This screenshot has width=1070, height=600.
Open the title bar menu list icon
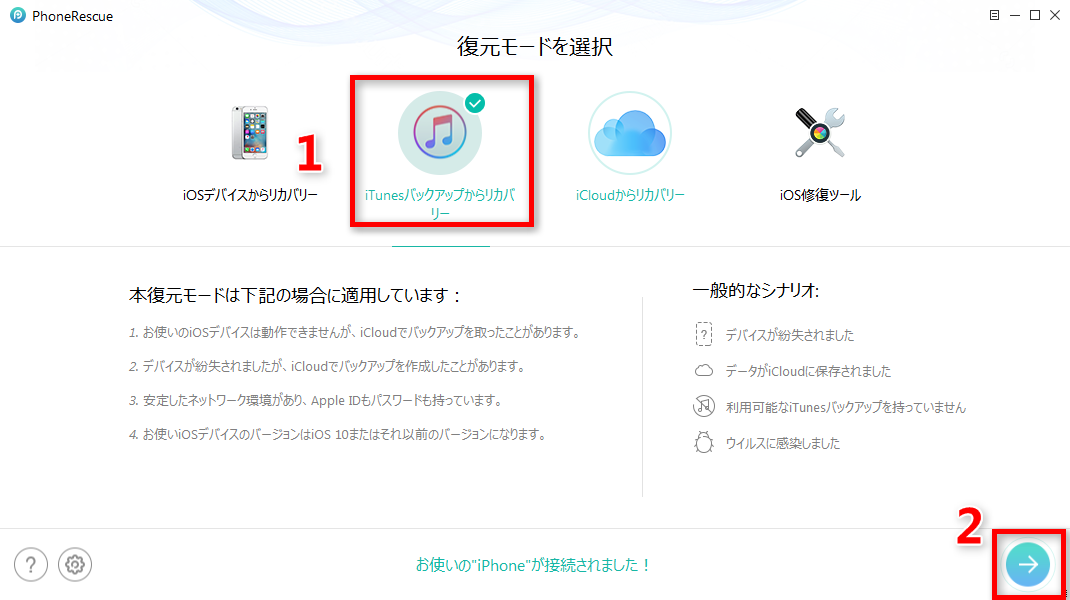pyautogui.click(x=994, y=15)
